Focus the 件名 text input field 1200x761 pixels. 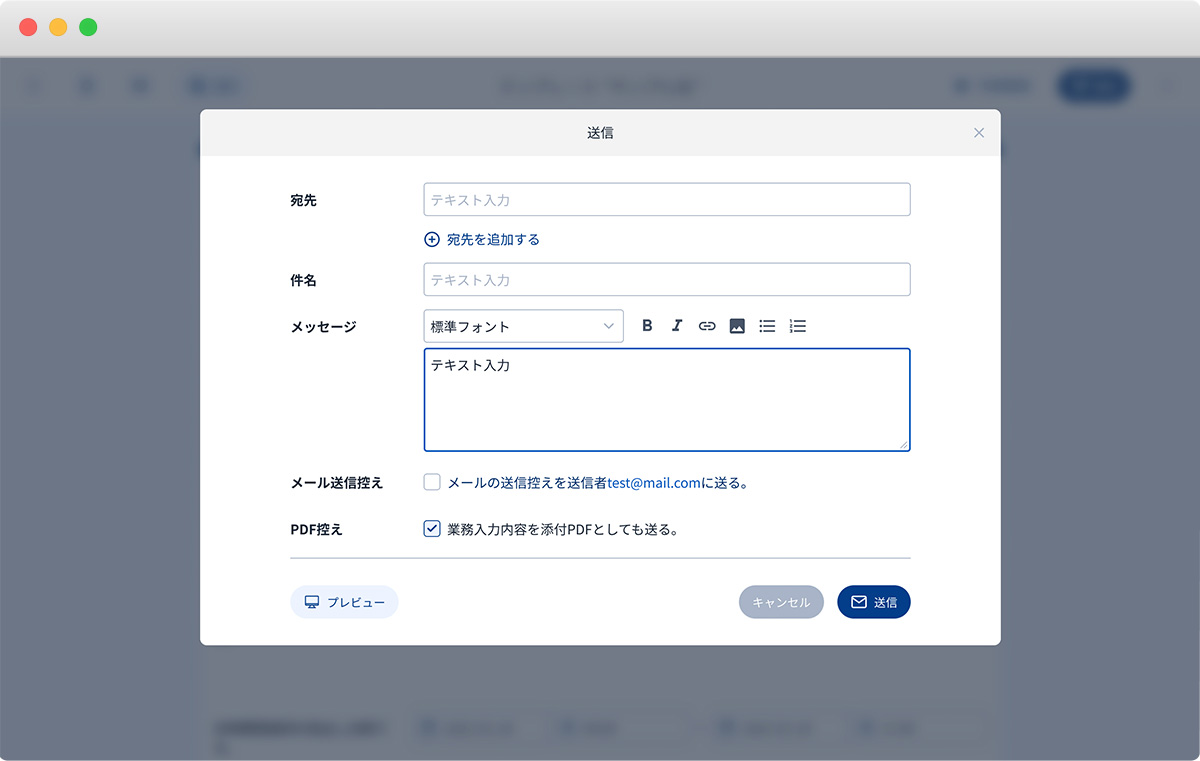click(666, 280)
